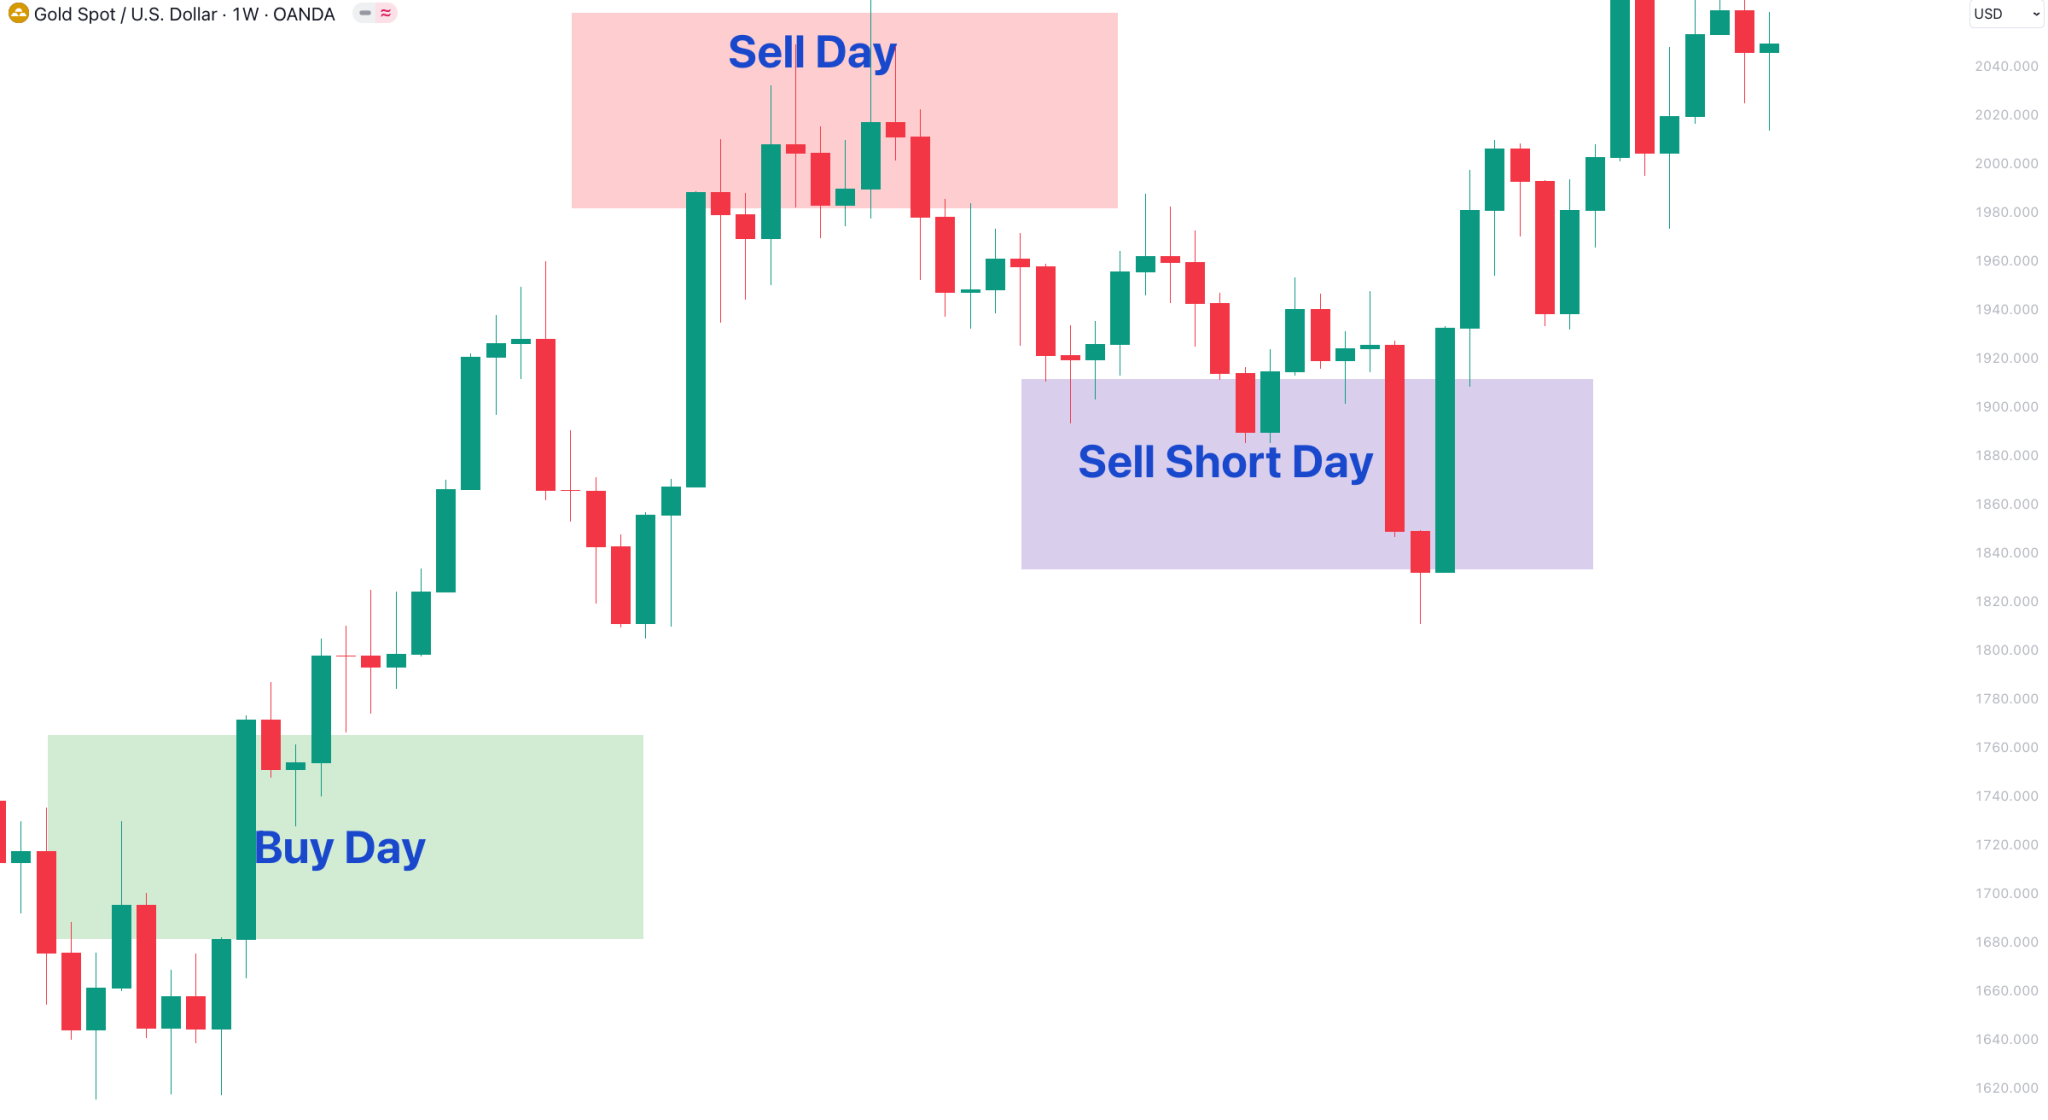Expand currency options using the dropdown arrow
Viewport: 2048px width, 1120px height.
2035,14
